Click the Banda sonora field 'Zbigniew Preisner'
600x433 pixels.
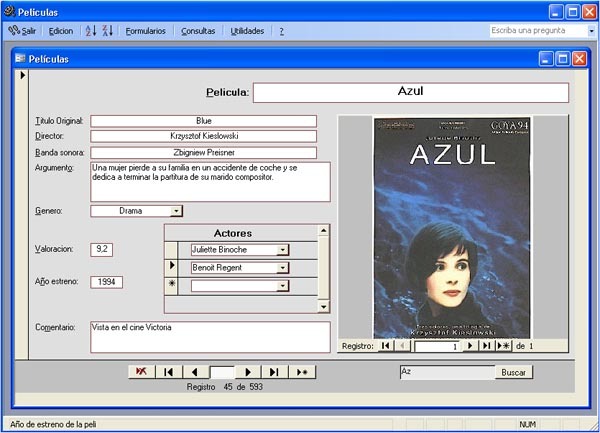pyautogui.click(x=203, y=153)
